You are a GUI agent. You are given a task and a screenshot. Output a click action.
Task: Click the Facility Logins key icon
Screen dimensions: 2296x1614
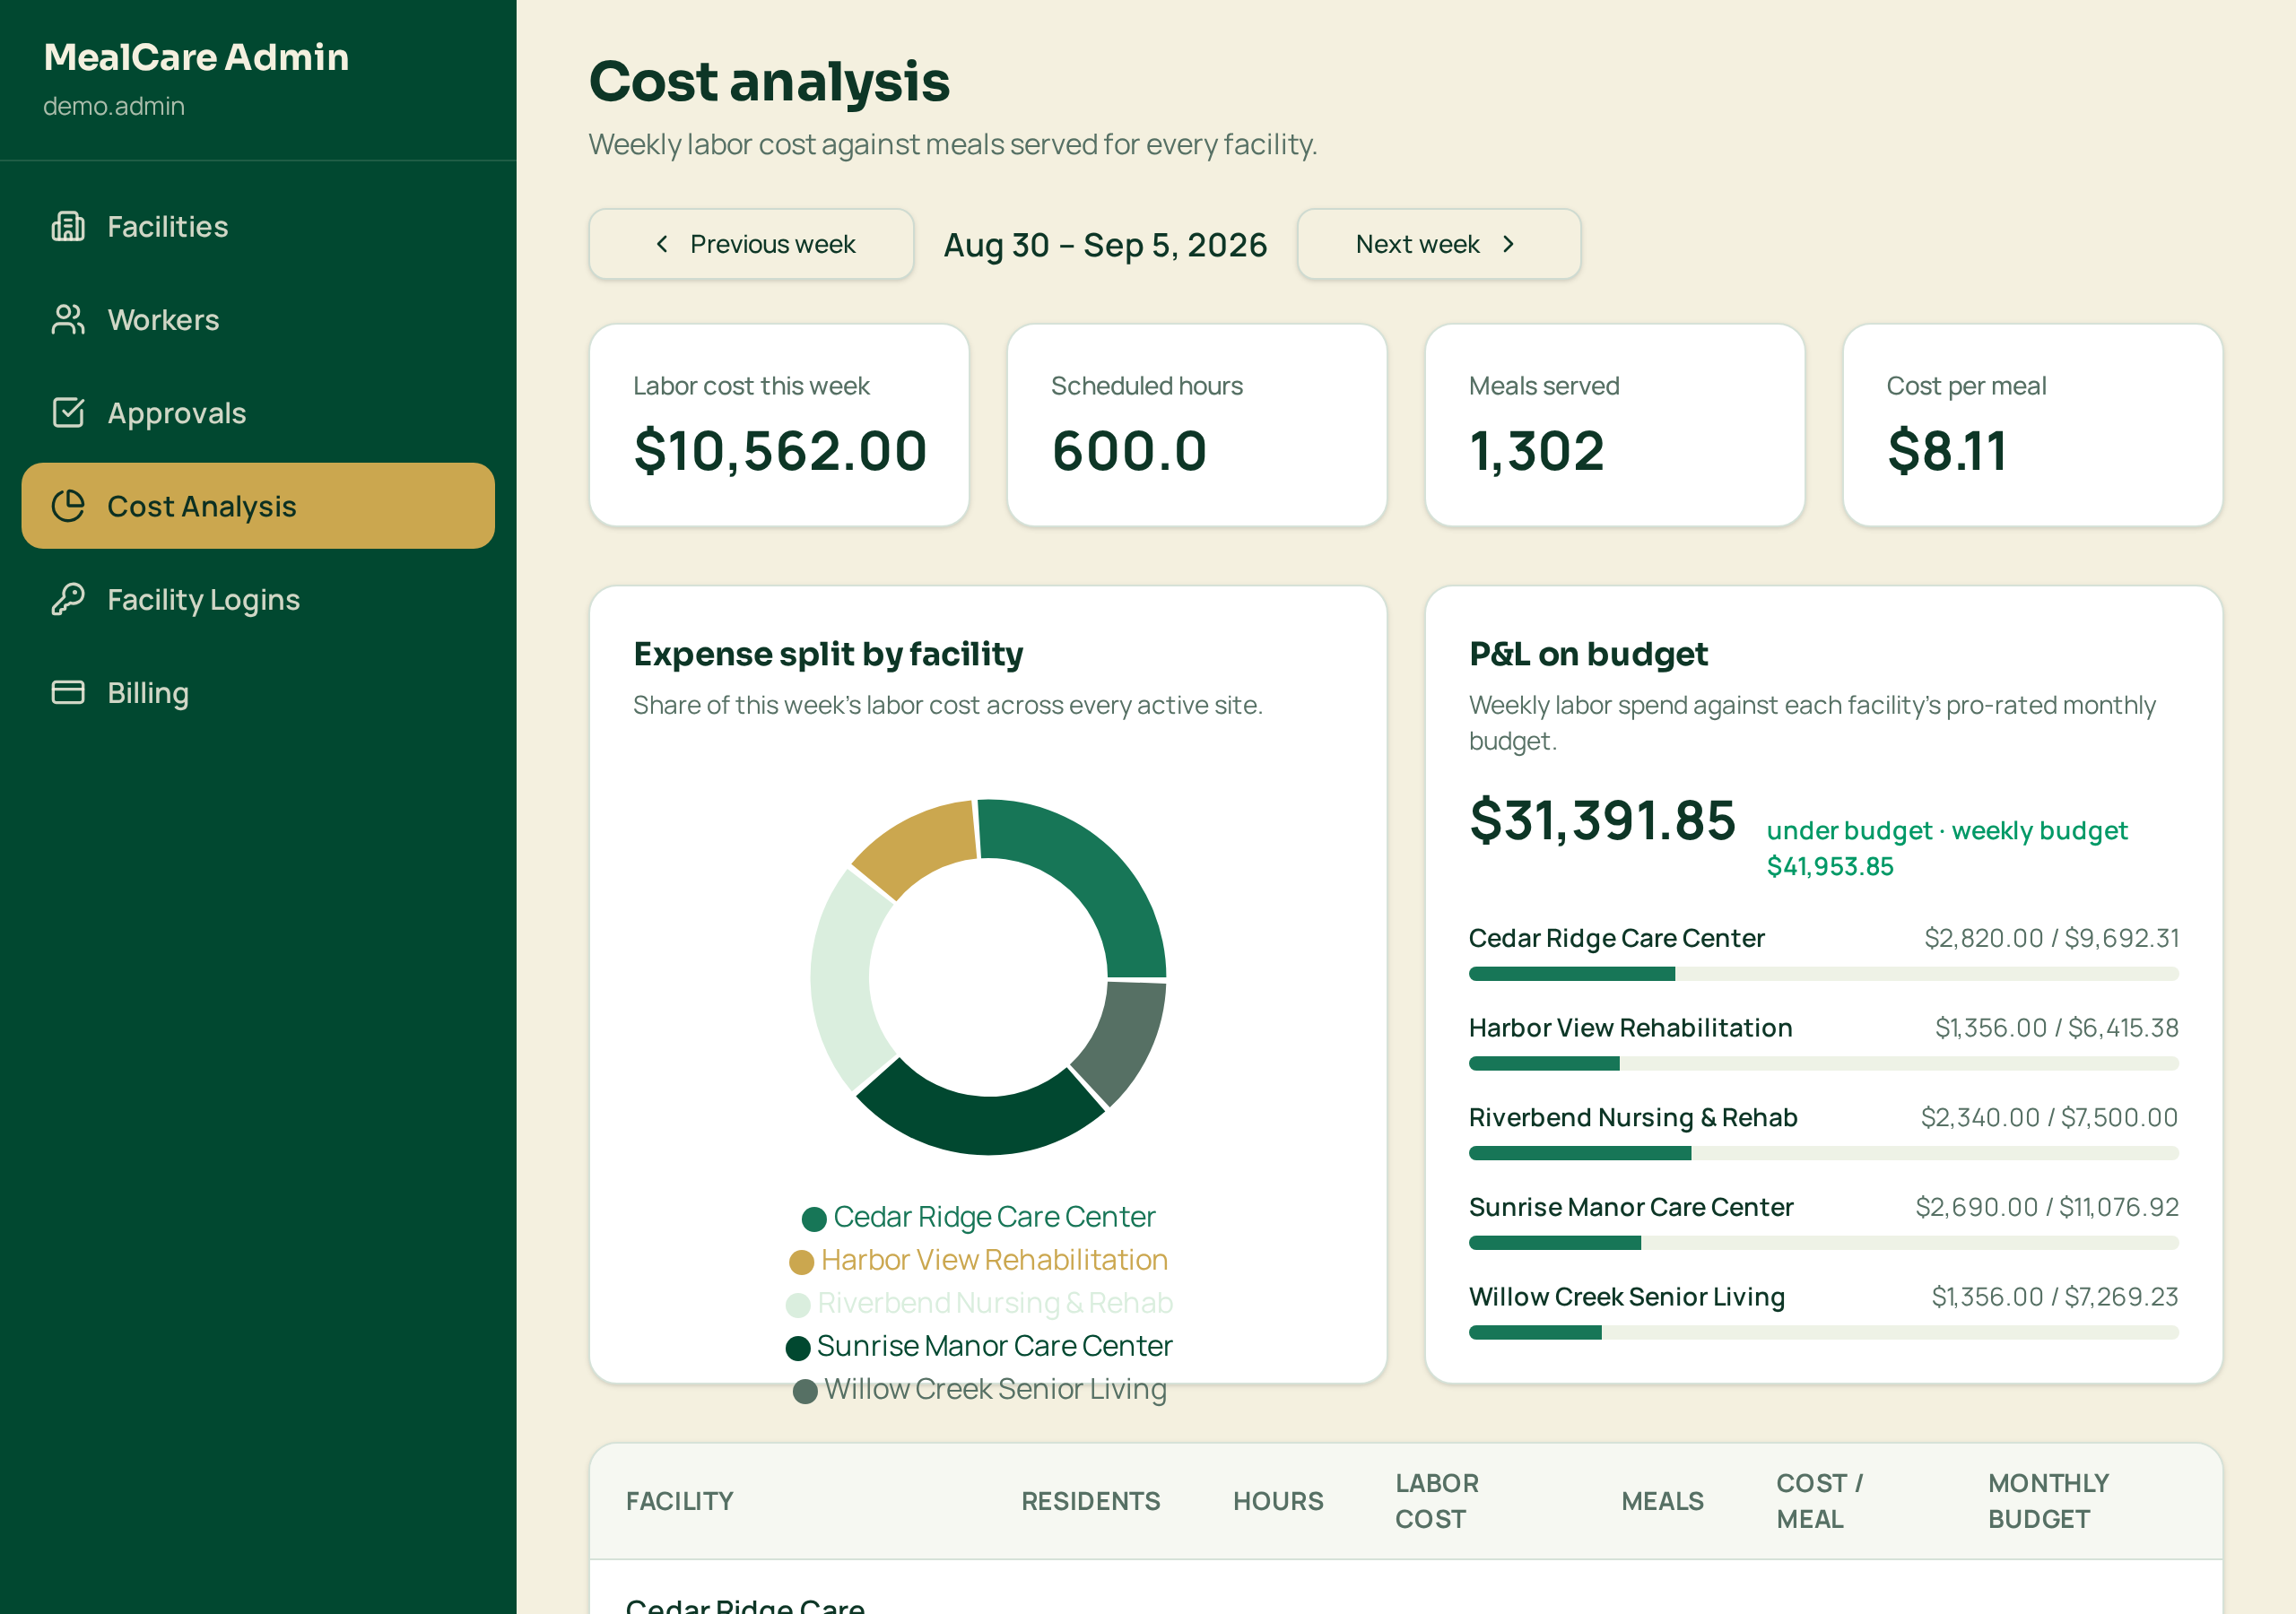(68, 599)
